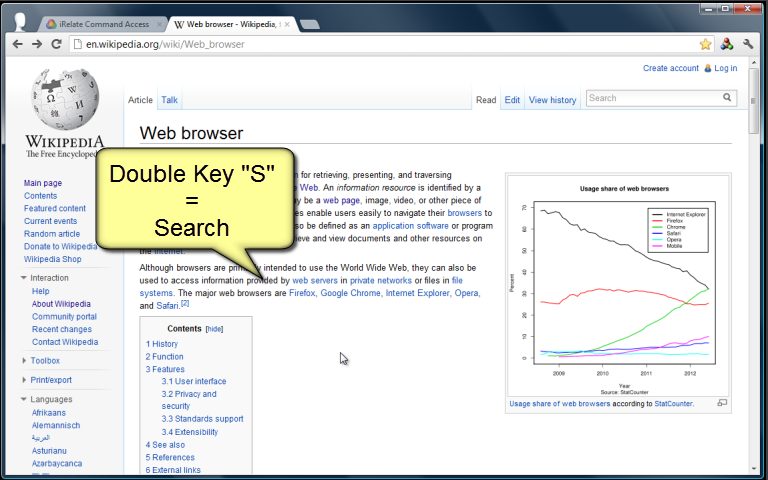Open the web servers link

pos(315,280)
